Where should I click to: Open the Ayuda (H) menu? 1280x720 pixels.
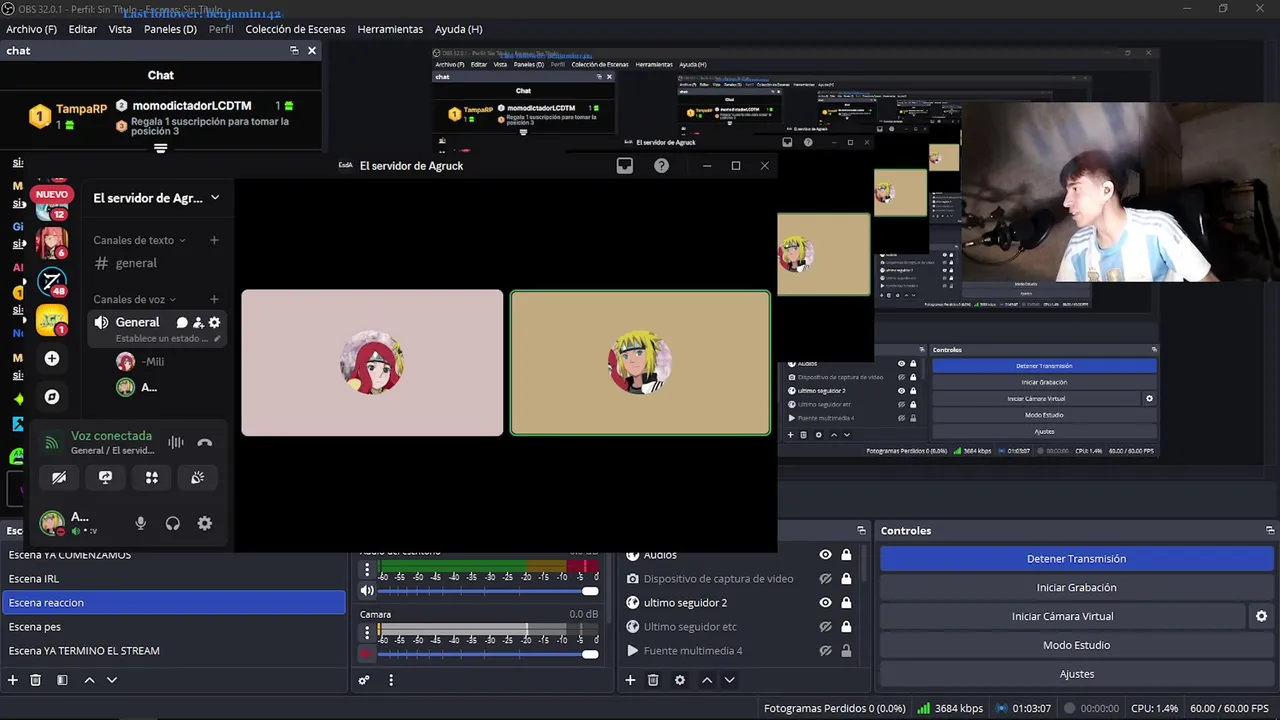click(458, 29)
